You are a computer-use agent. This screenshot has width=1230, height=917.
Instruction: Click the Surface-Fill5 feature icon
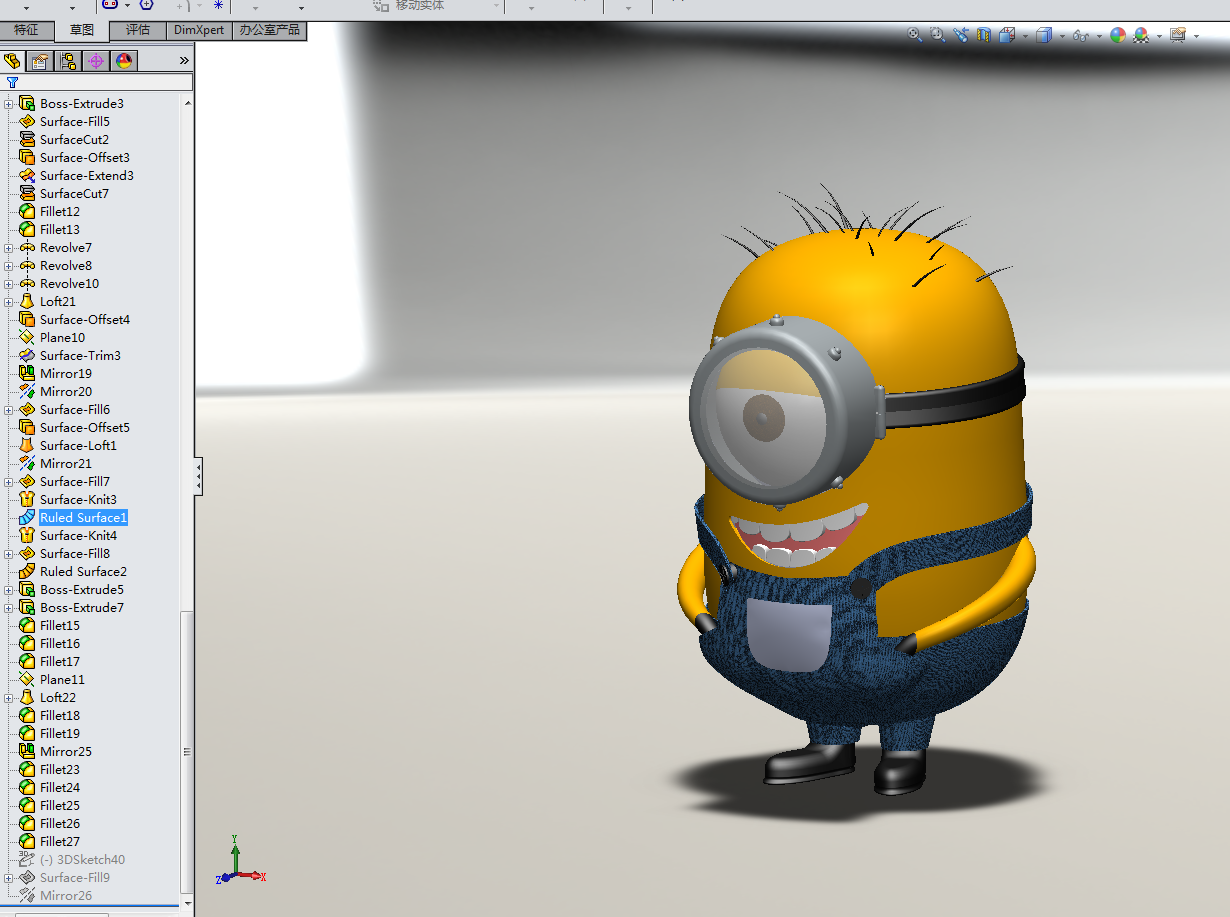point(27,122)
